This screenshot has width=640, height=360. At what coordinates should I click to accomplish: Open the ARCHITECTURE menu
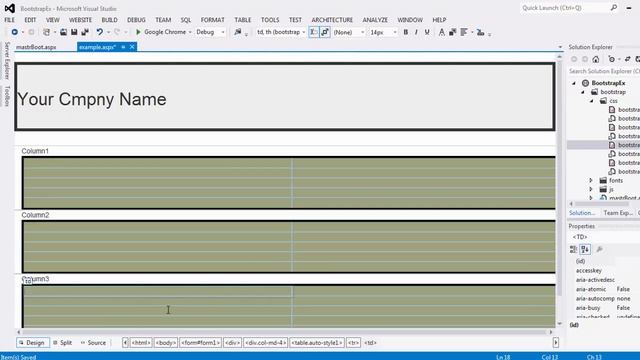click(332, 20)
